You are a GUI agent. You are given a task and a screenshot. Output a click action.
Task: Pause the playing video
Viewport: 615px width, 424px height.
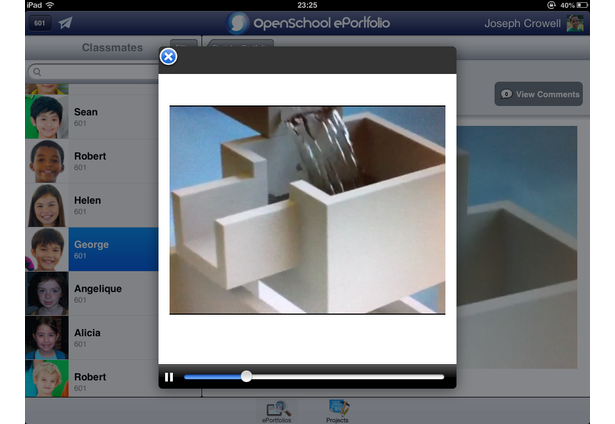coord(169,377)
